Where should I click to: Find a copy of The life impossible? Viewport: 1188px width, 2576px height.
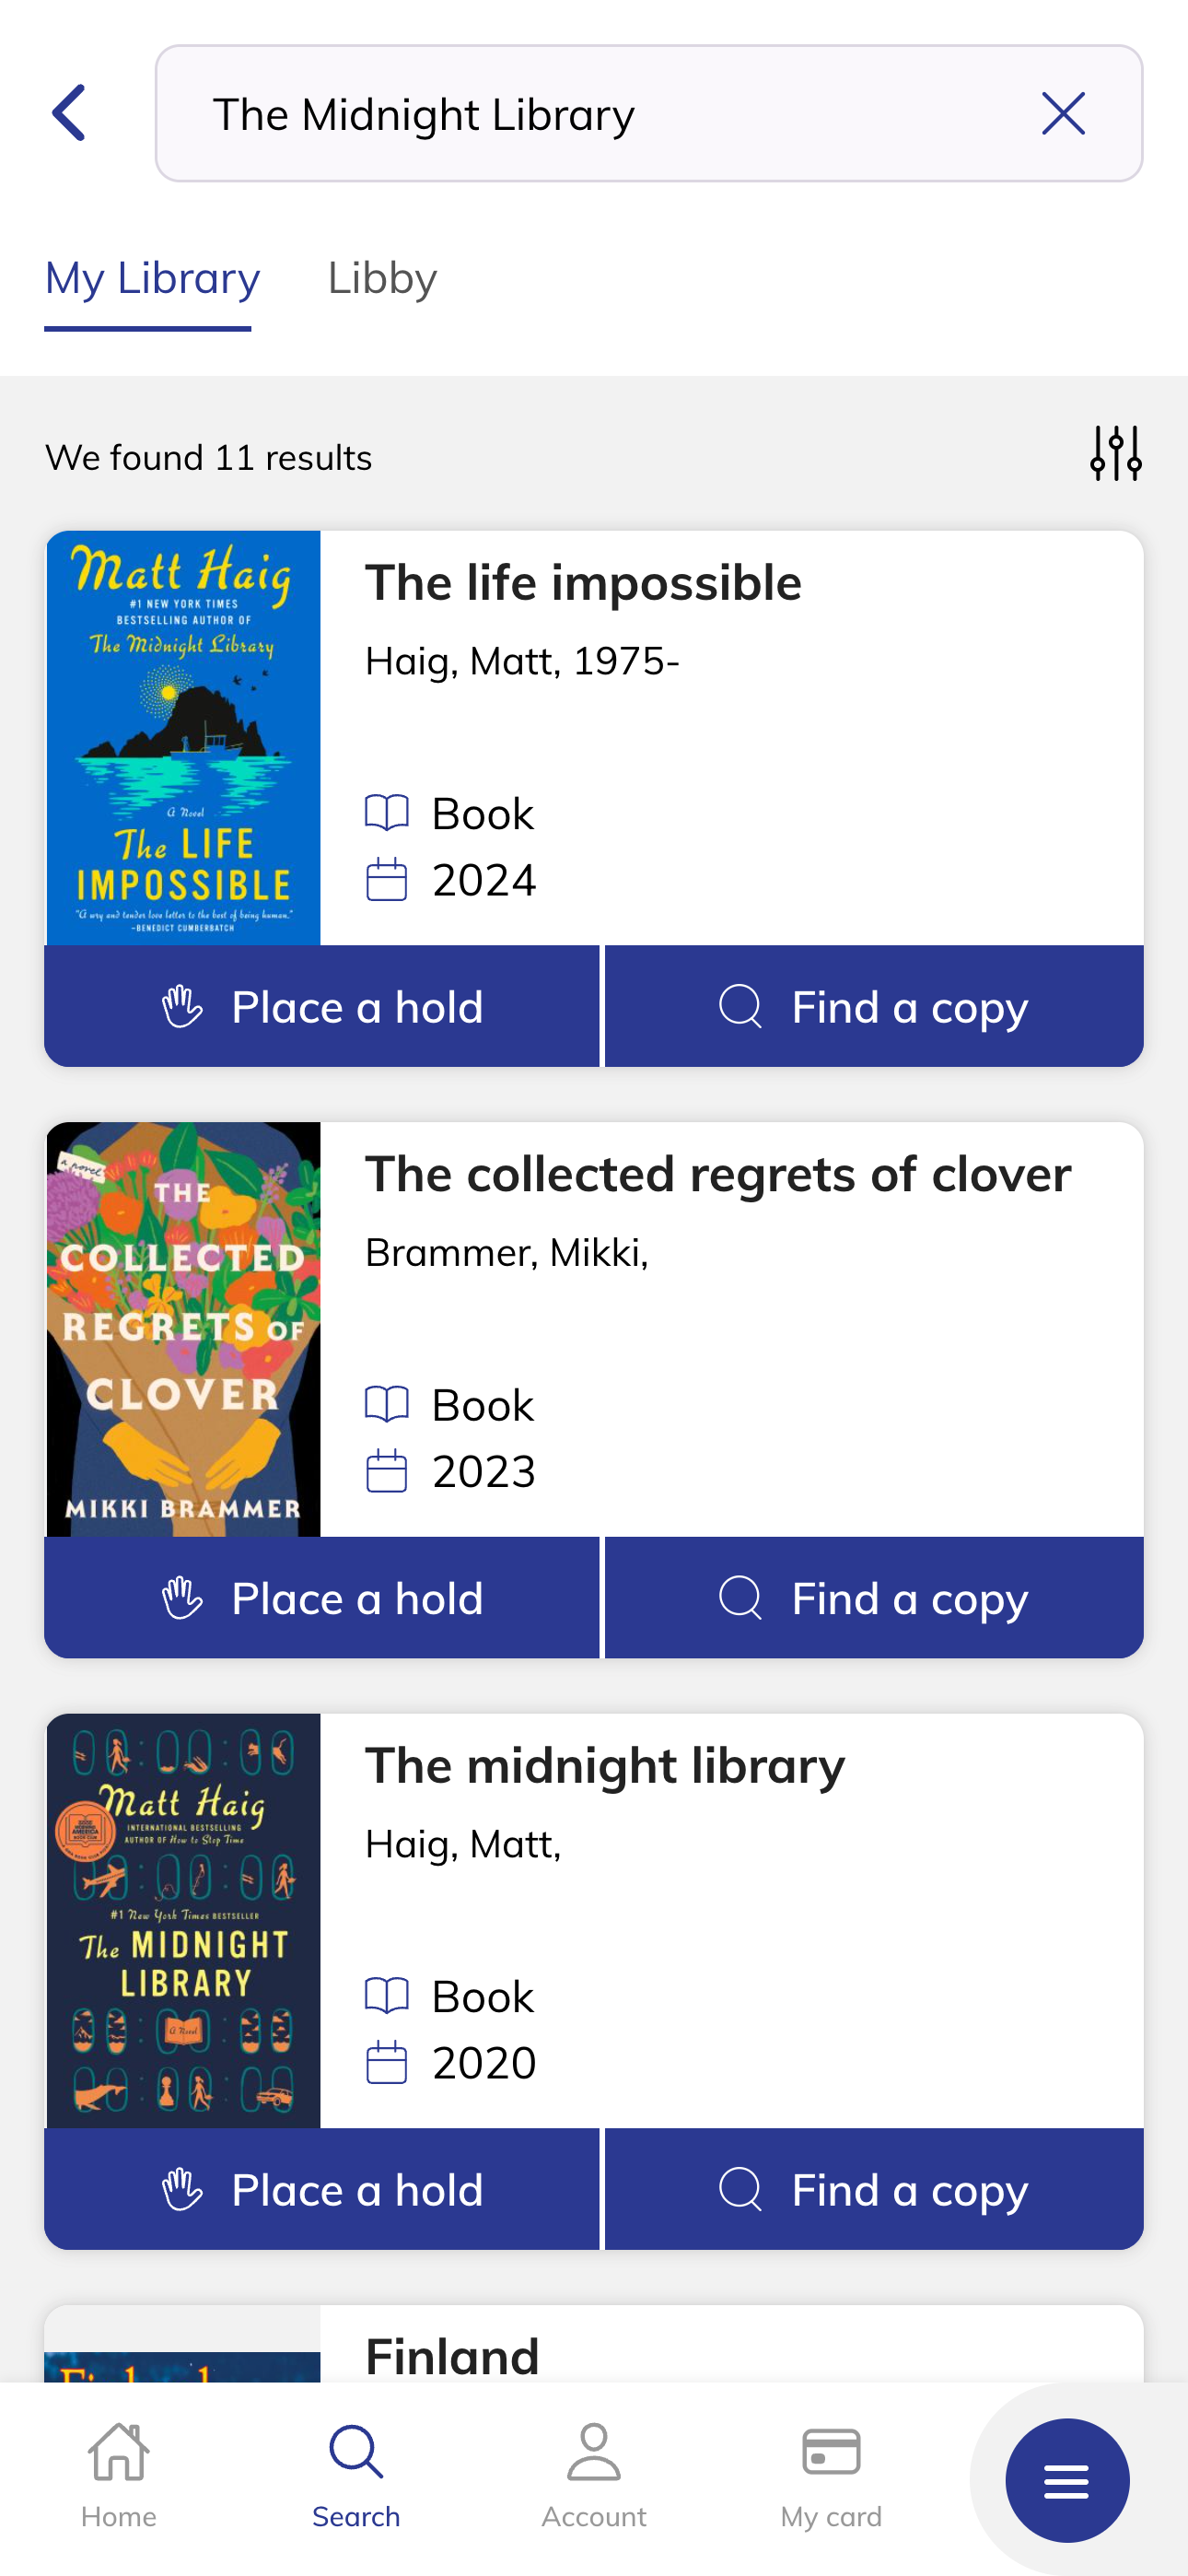coord(874,1006)
